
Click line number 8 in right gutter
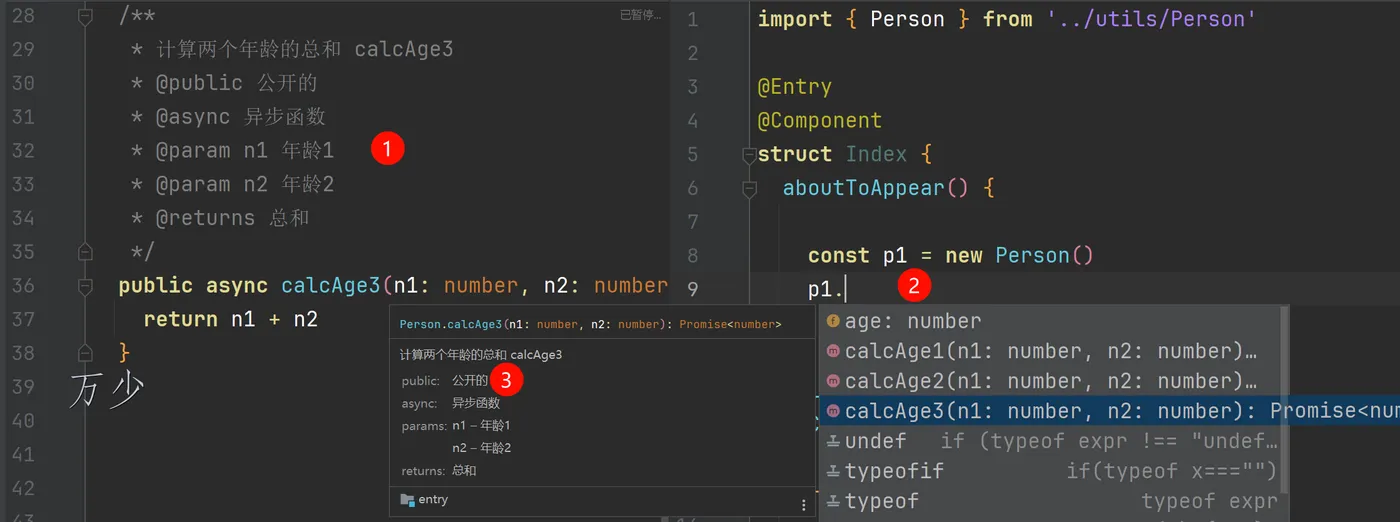[x=693, y=256]
